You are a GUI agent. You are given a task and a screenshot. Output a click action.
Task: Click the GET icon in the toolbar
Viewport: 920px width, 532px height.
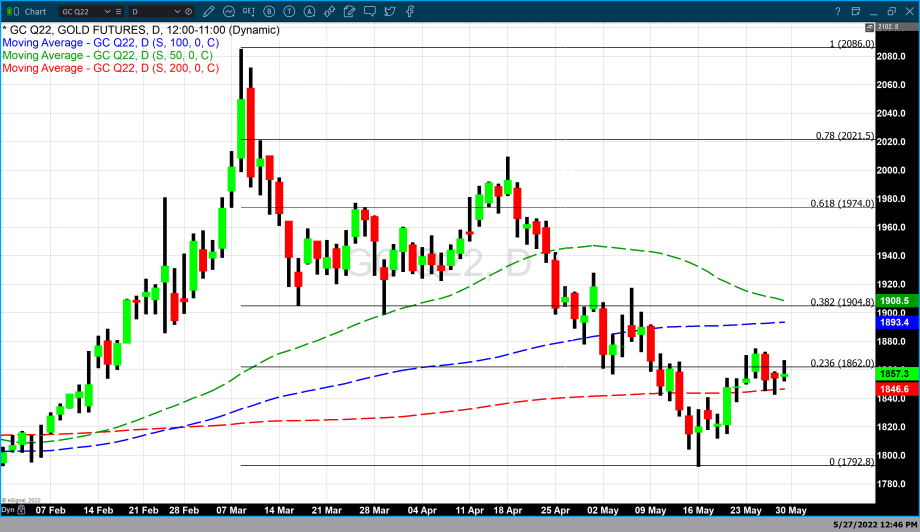pos(248,11)
